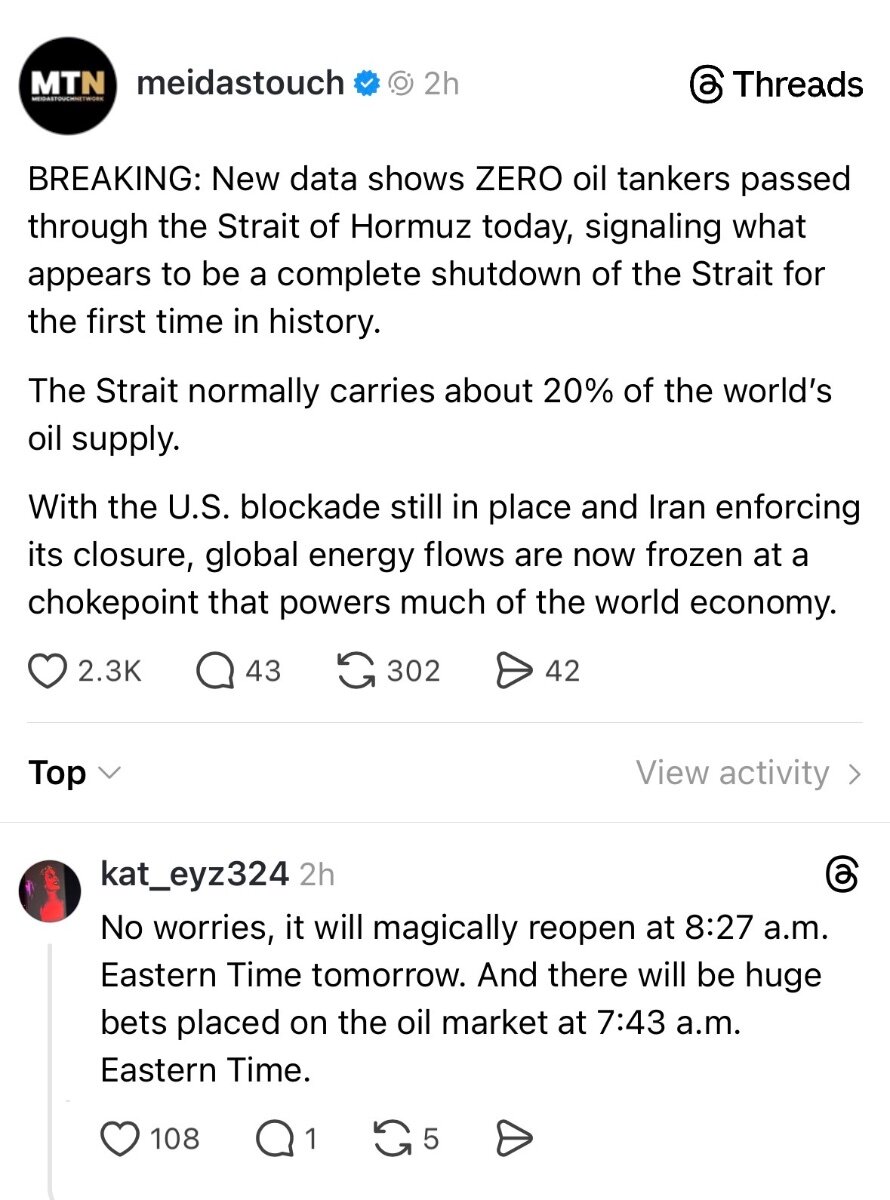Tap the 2h timestamp on the meidastouch post
890x1200 pixels.
[441, 84]
